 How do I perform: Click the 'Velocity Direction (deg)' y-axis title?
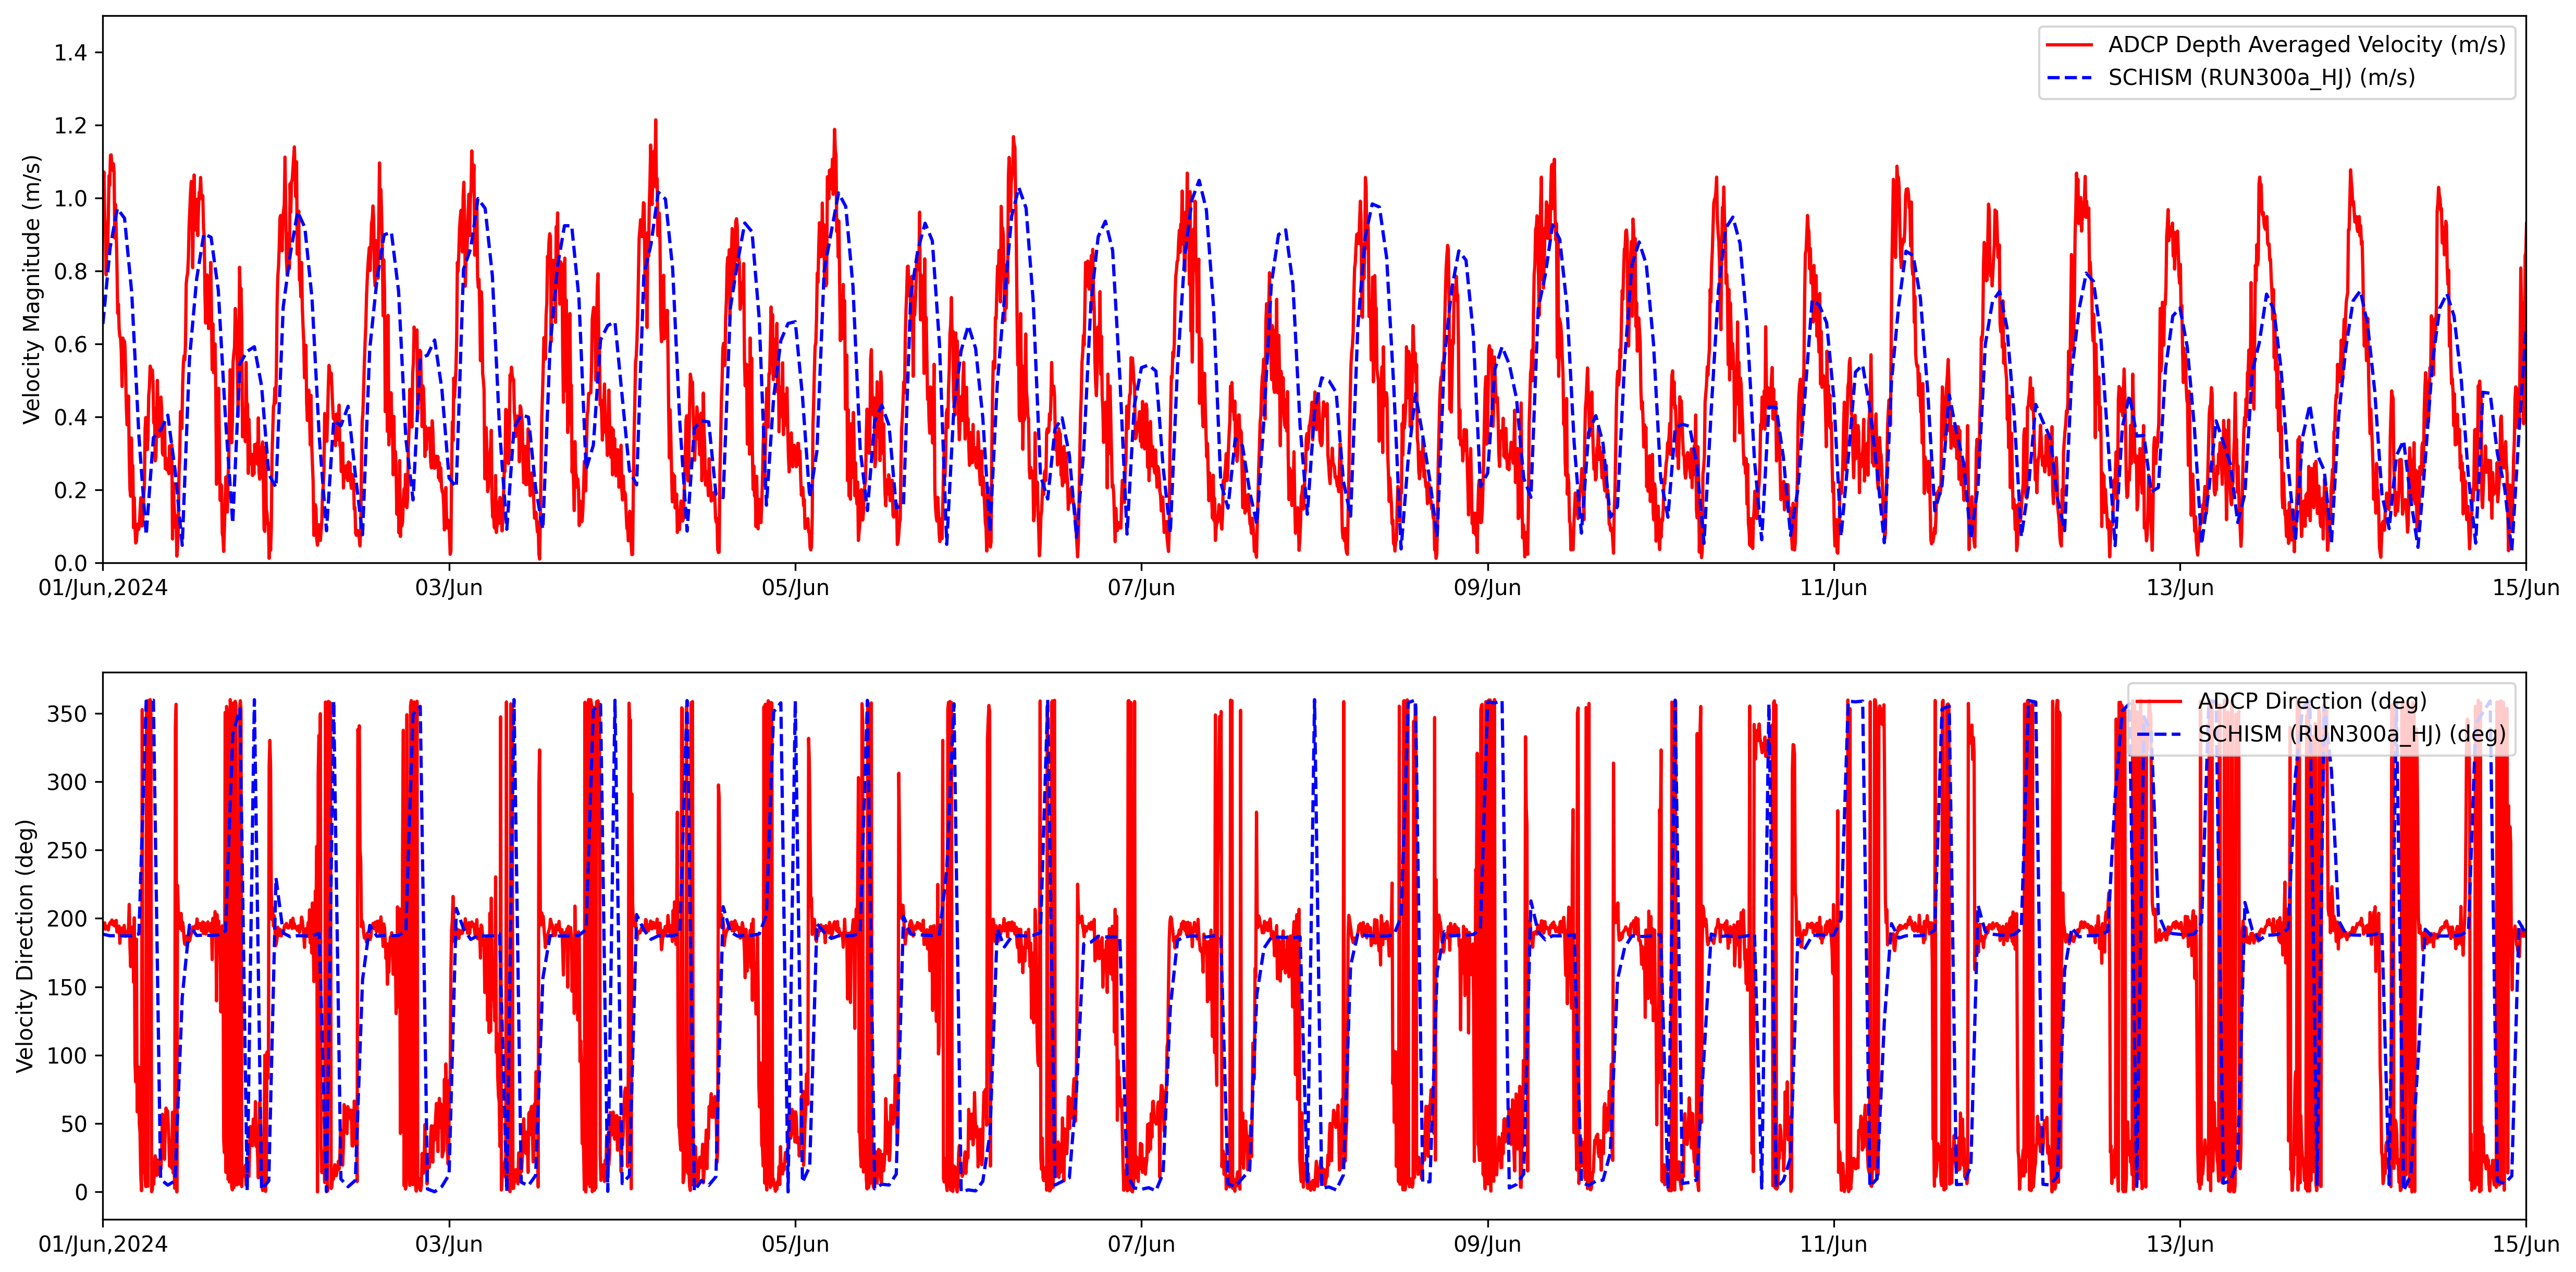(x=25, y=946)
